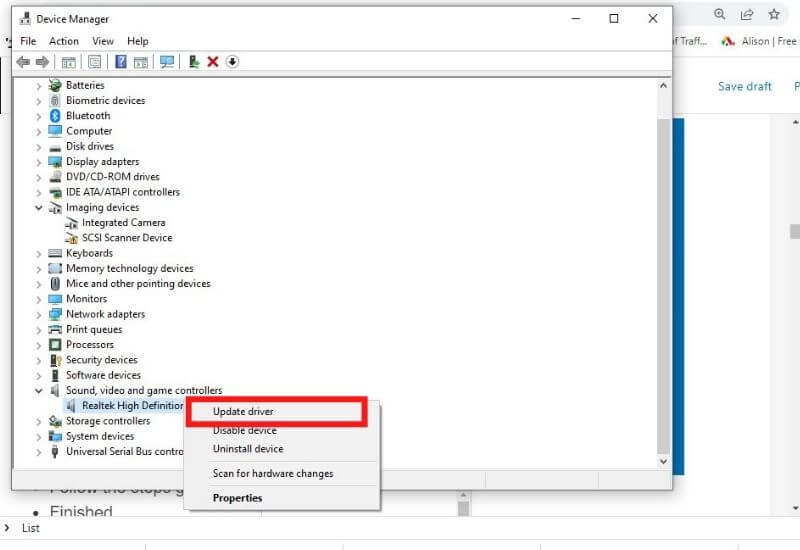Click the Back arrow in toolbar
Viewport: 800px width, 550px height.
(x=23, y=62)
